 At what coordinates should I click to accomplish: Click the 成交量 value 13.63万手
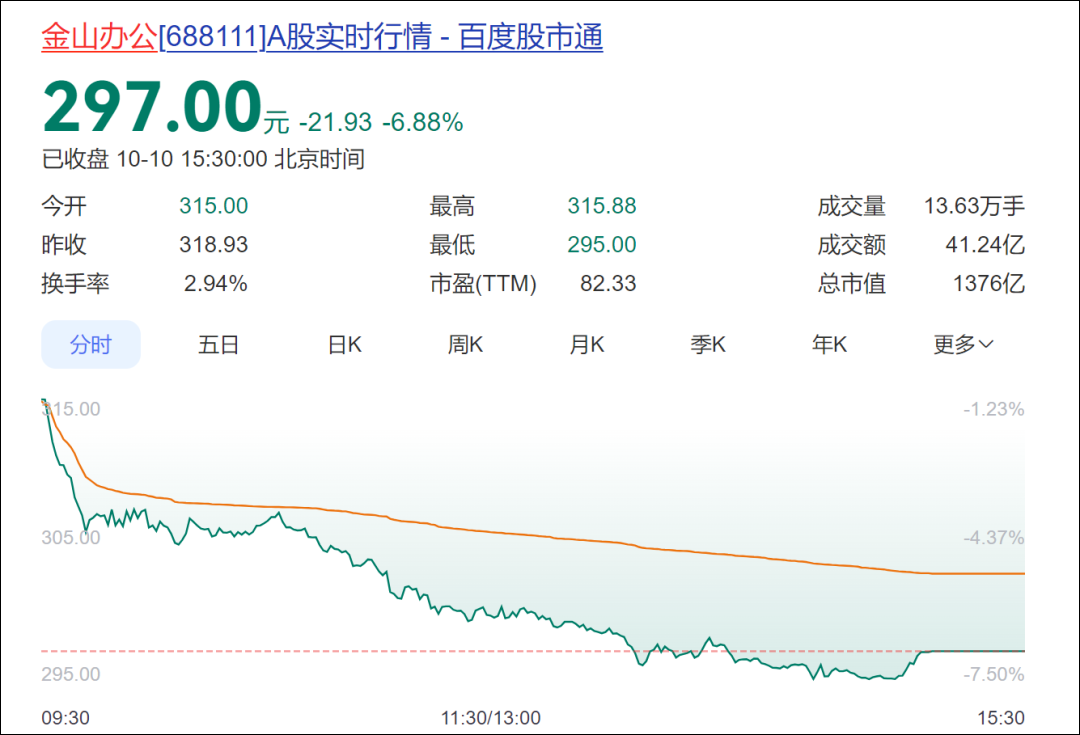click(974, 206)
